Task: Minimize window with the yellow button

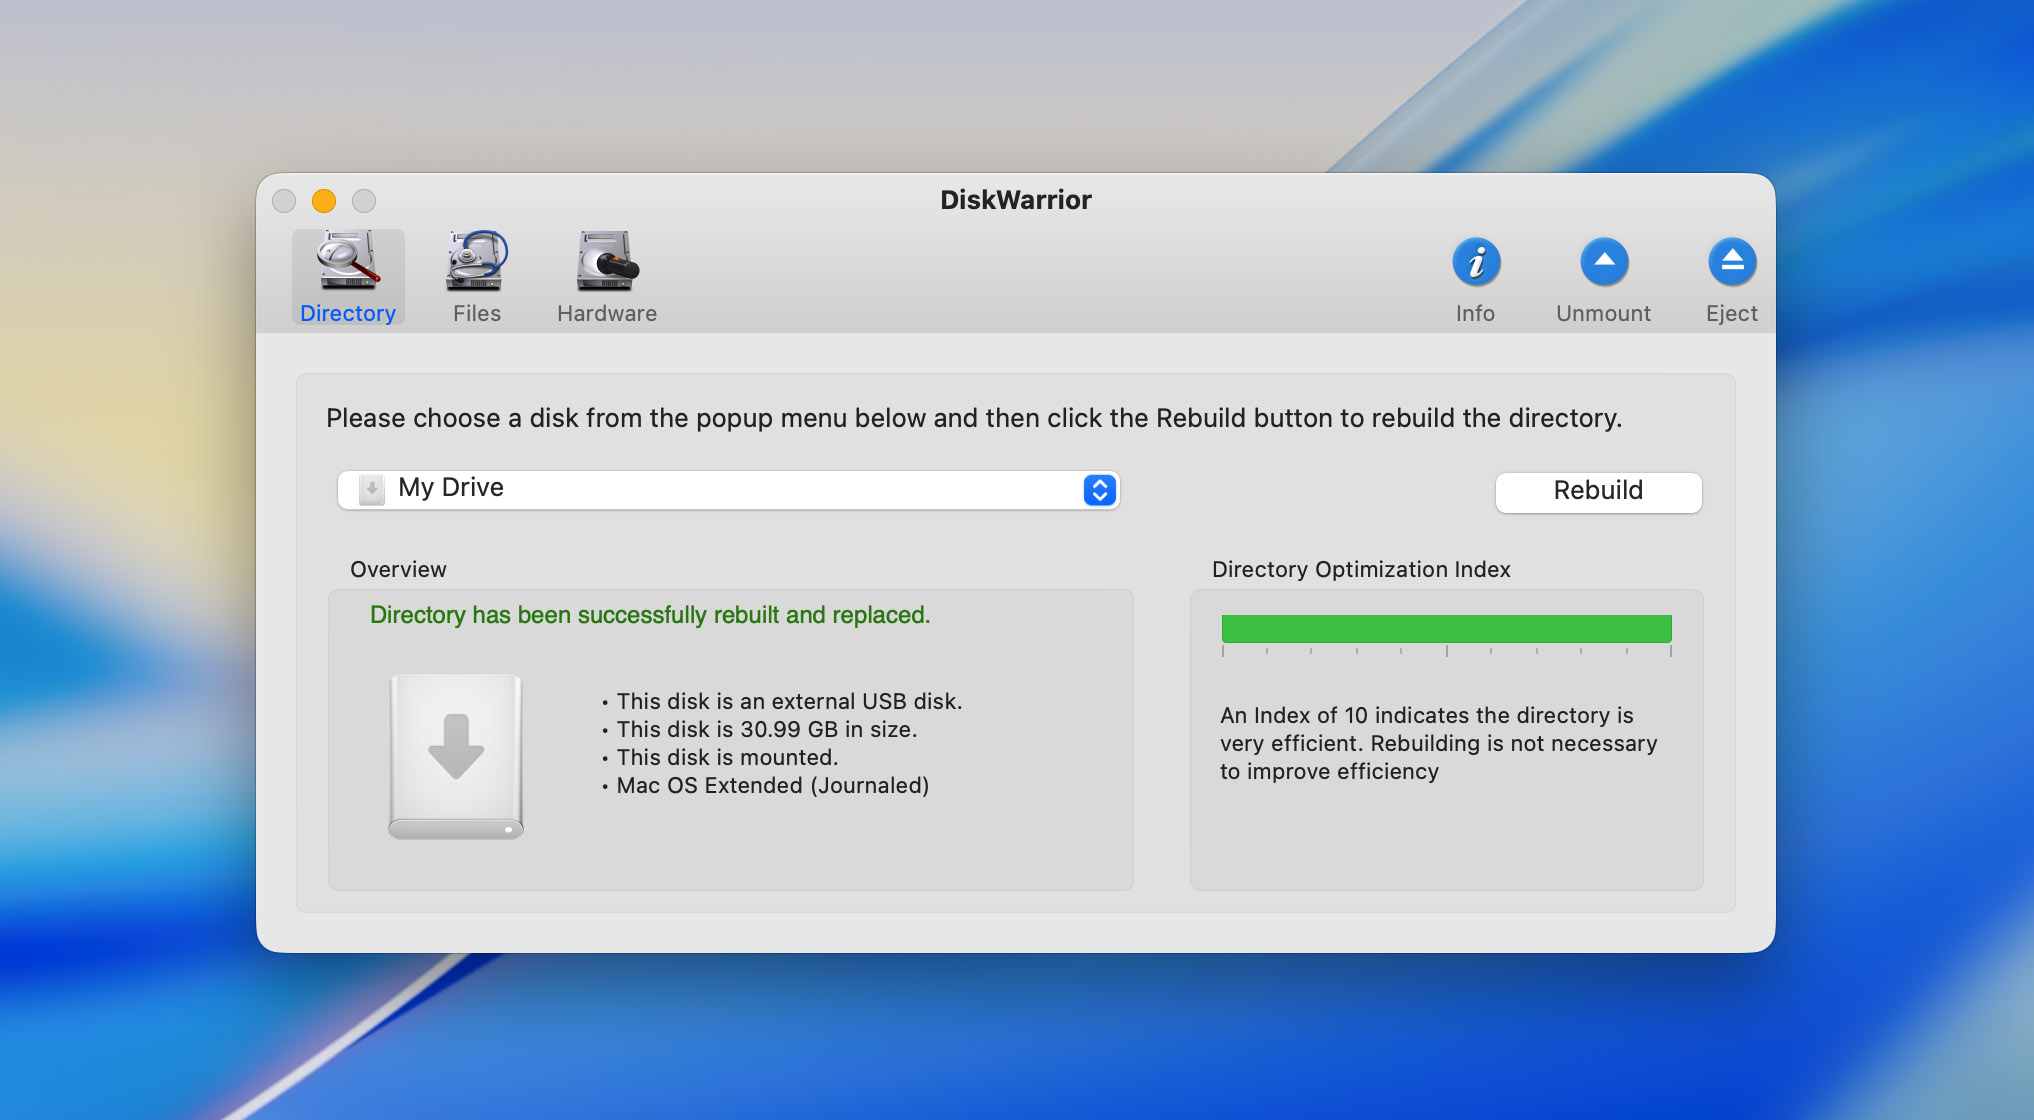Action: point(324,201)
